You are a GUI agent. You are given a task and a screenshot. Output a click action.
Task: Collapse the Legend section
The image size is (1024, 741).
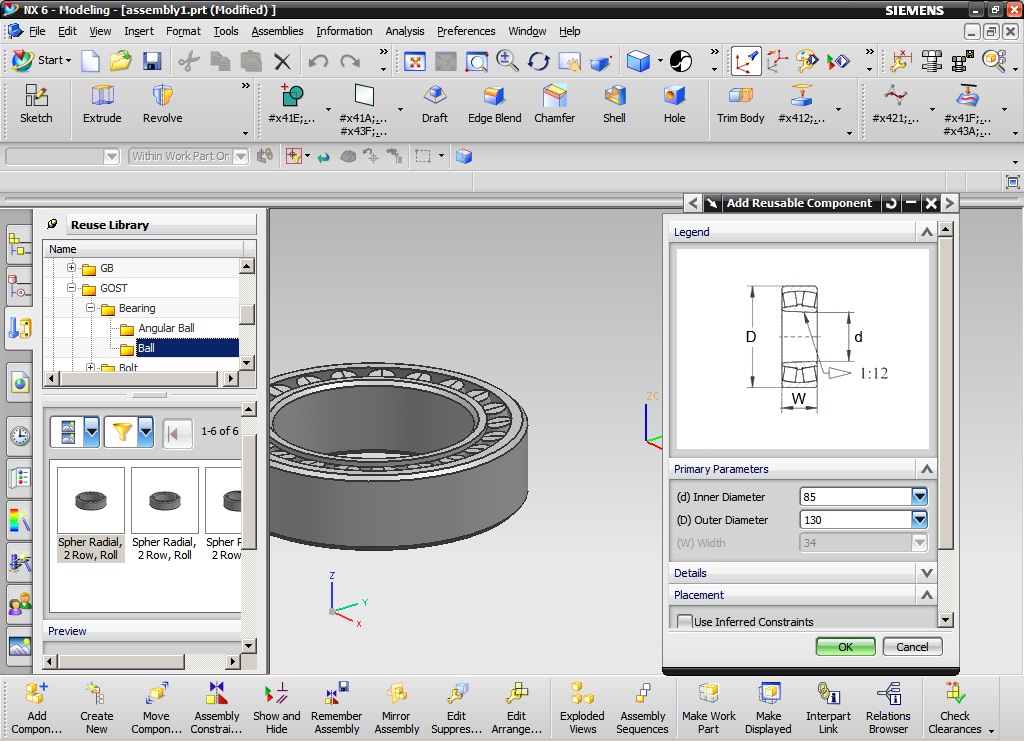tap(926, 232)
